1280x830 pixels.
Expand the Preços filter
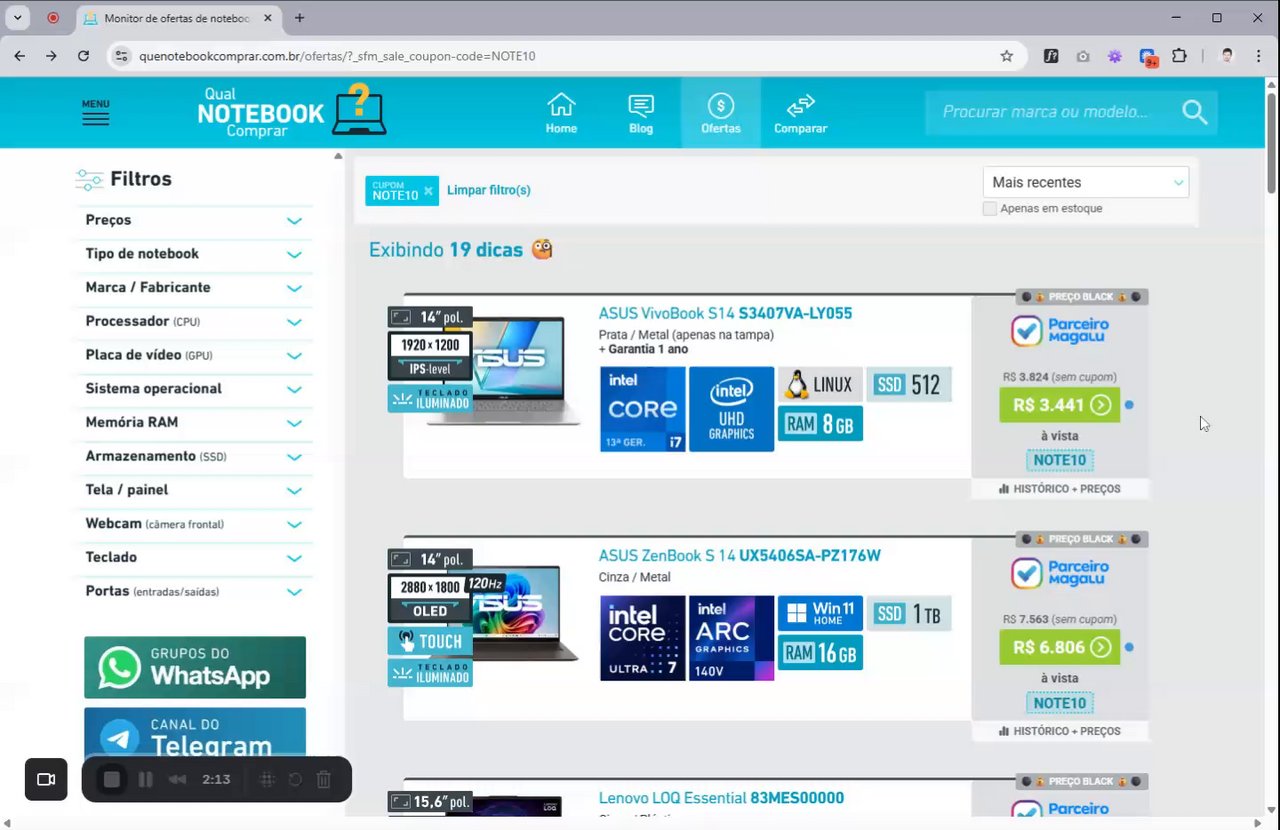click(x=194, y=220)
